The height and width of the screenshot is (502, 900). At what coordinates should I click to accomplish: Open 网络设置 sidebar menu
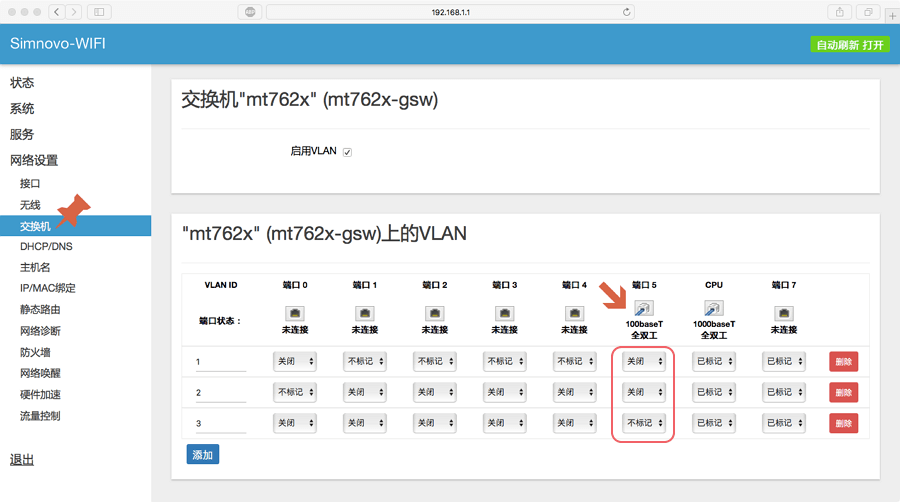34,160
